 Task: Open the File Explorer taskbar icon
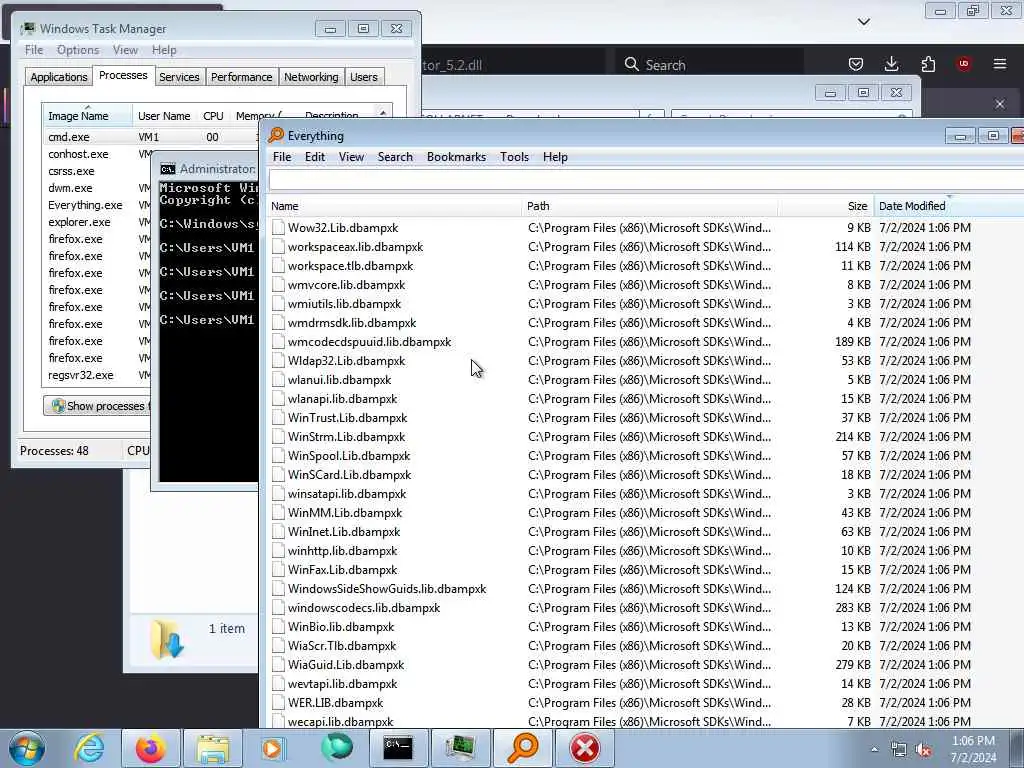click(213, 748)
